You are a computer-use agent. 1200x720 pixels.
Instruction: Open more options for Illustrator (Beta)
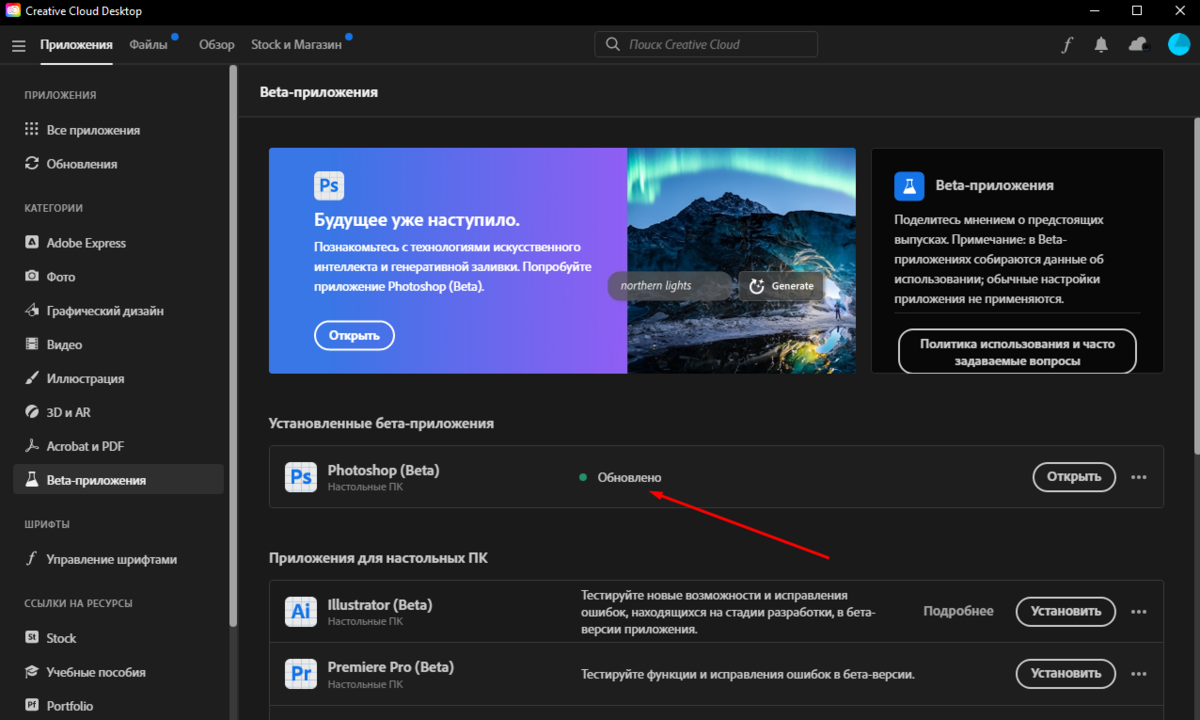pyautogui.click(x=1139, y=611)
